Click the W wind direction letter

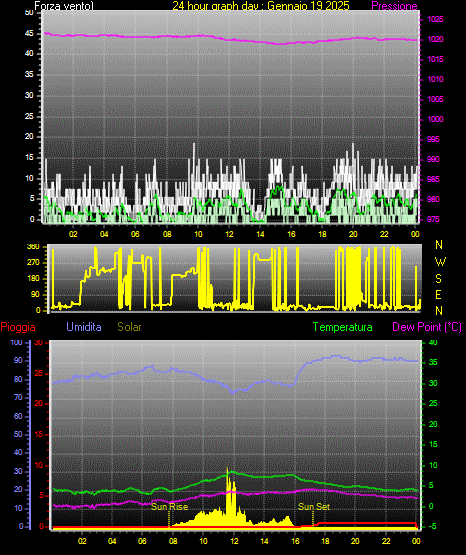pos(440,262)
